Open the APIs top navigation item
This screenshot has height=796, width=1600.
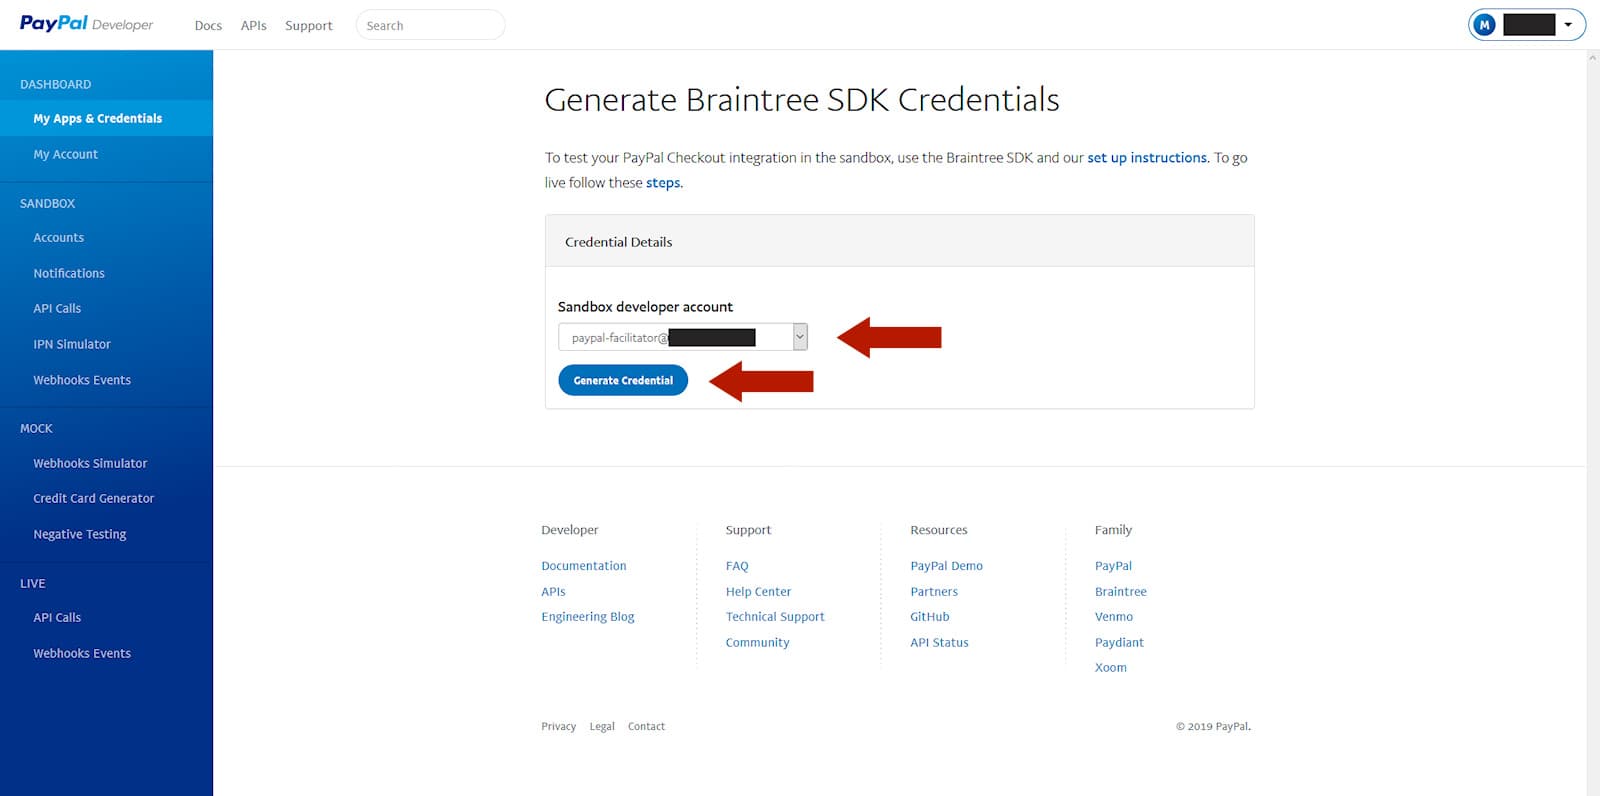pyautogui.click(x=253, y=26)
